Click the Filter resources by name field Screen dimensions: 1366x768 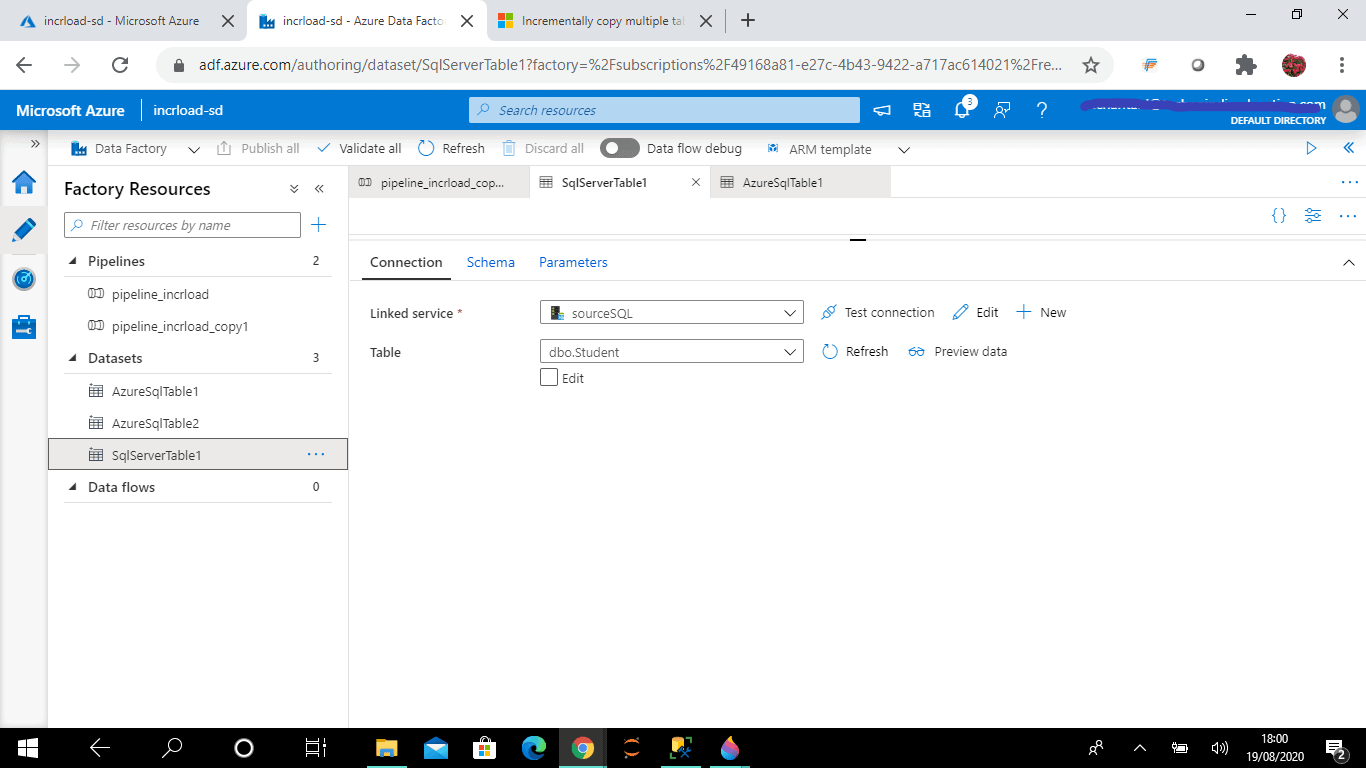click(x=182, y=225)
